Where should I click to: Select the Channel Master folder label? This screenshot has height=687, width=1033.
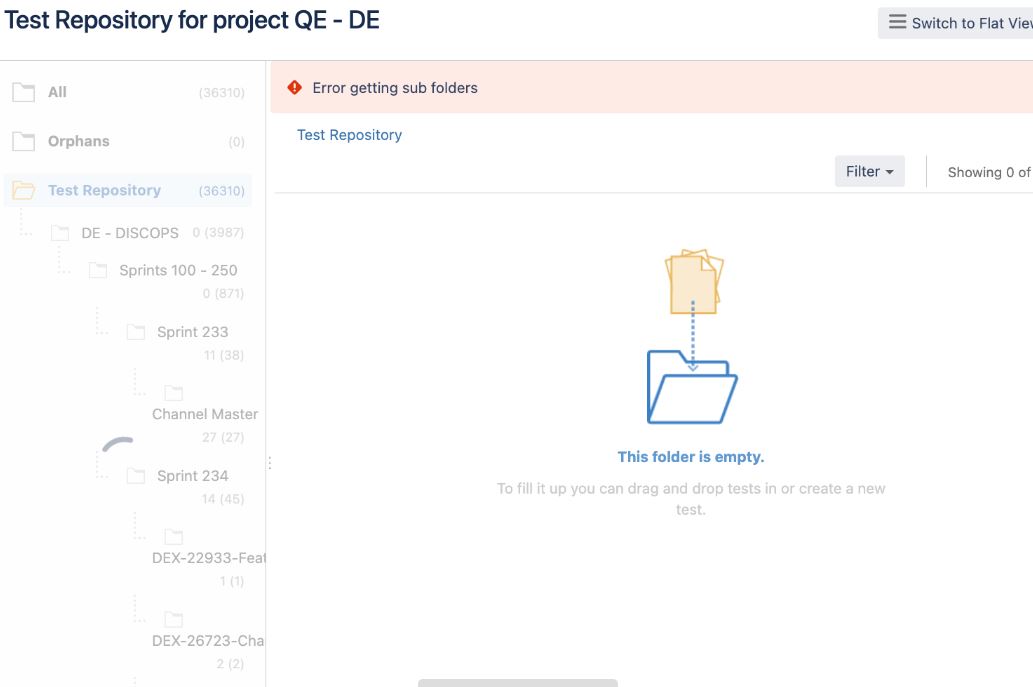205,414
